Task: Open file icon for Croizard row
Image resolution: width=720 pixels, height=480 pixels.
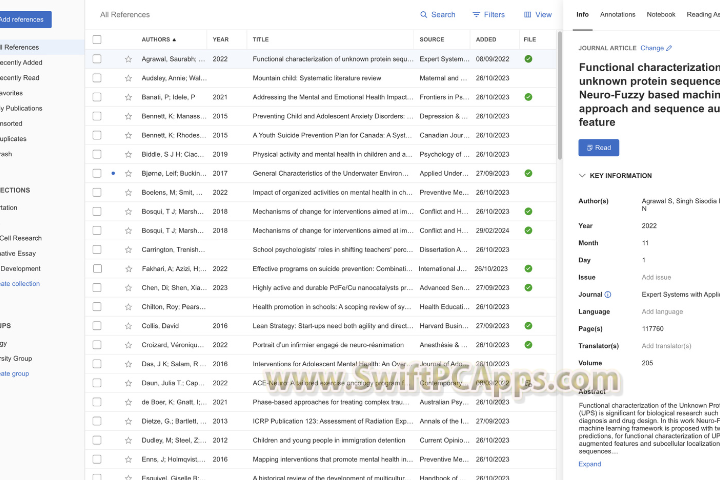Action: [x=529, y=344]
